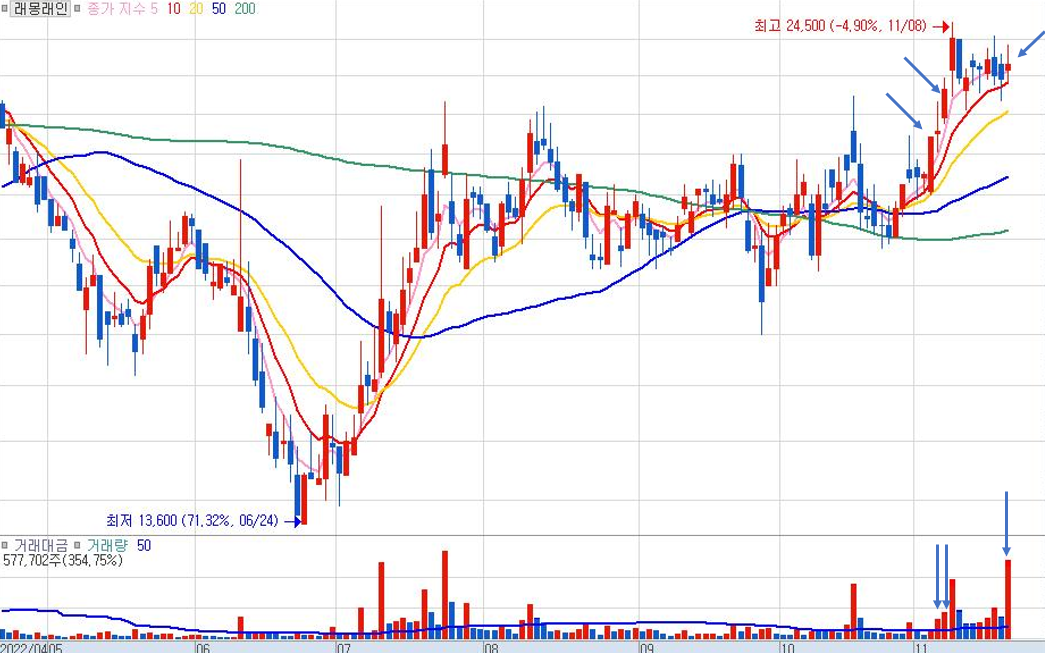Select the pink 5-day moving average label

point(154,9)
